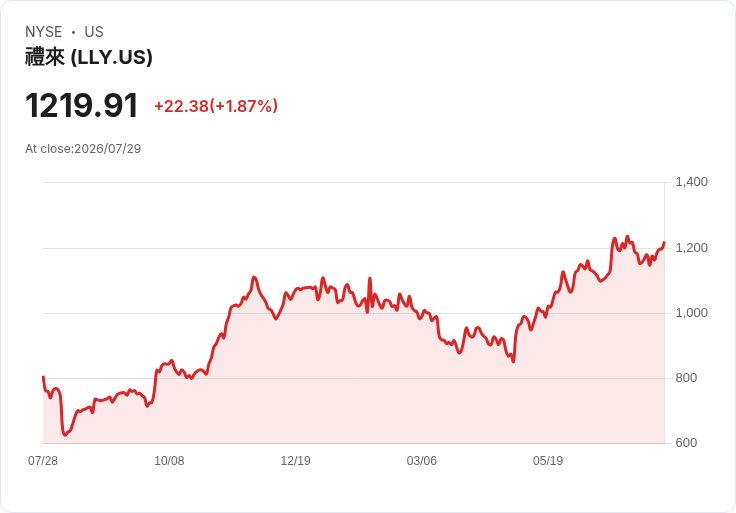
Task: Select the 12/19 date on x-axis
Action: [295, 461]
